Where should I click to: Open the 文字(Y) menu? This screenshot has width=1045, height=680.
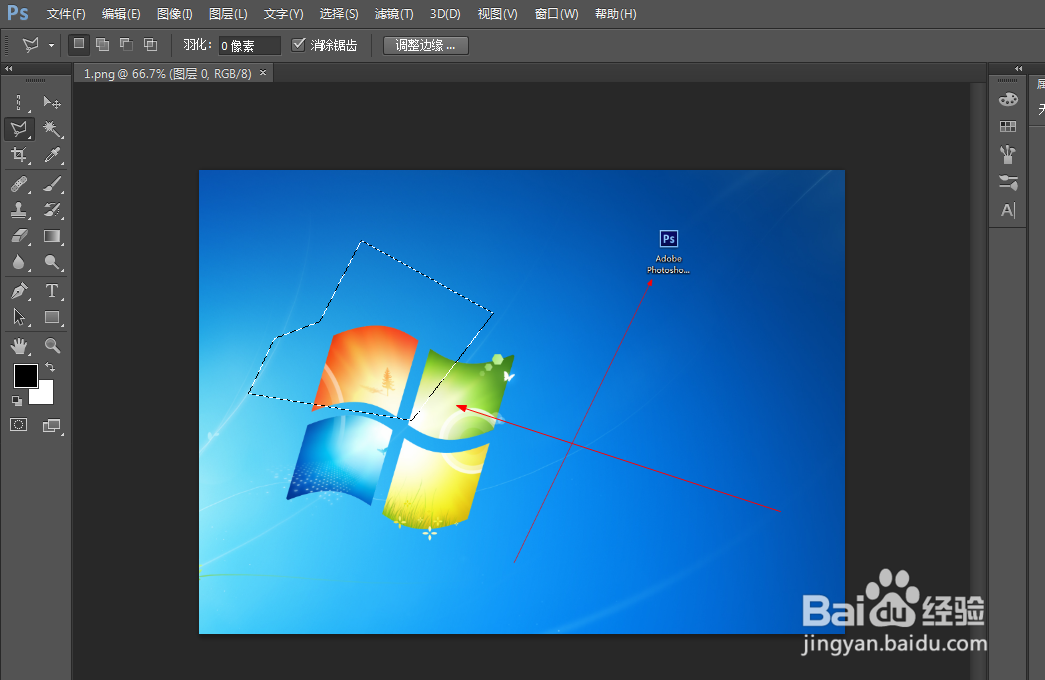click(283, 14)
